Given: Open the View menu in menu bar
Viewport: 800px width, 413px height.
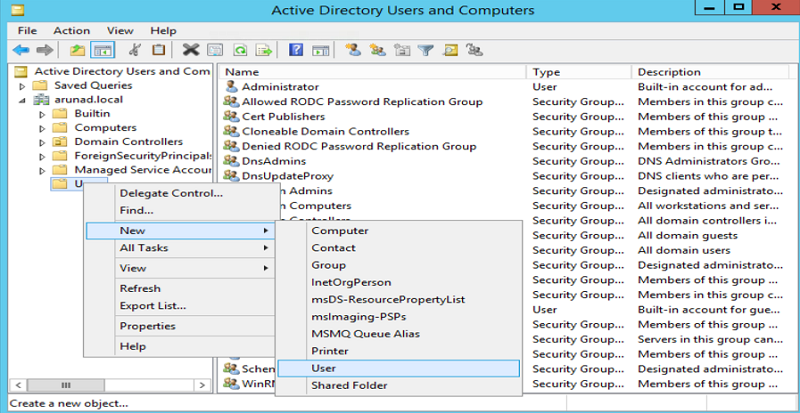Looking at the screenshot, I should (x=120, y=31).
